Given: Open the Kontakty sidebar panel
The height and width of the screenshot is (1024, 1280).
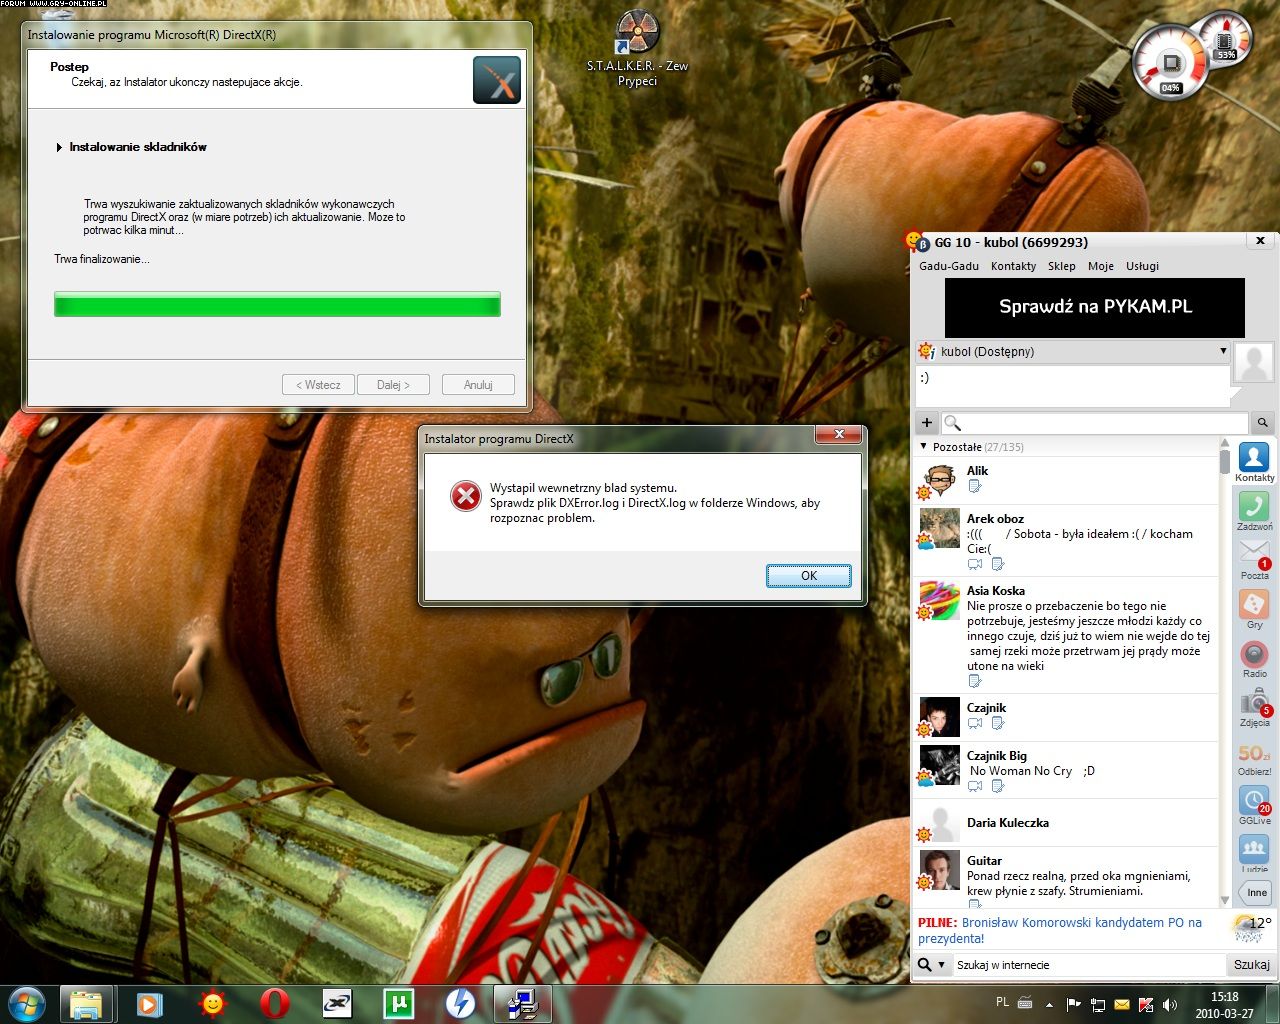Looking at the screenshot, I should tap(1254, 462).
